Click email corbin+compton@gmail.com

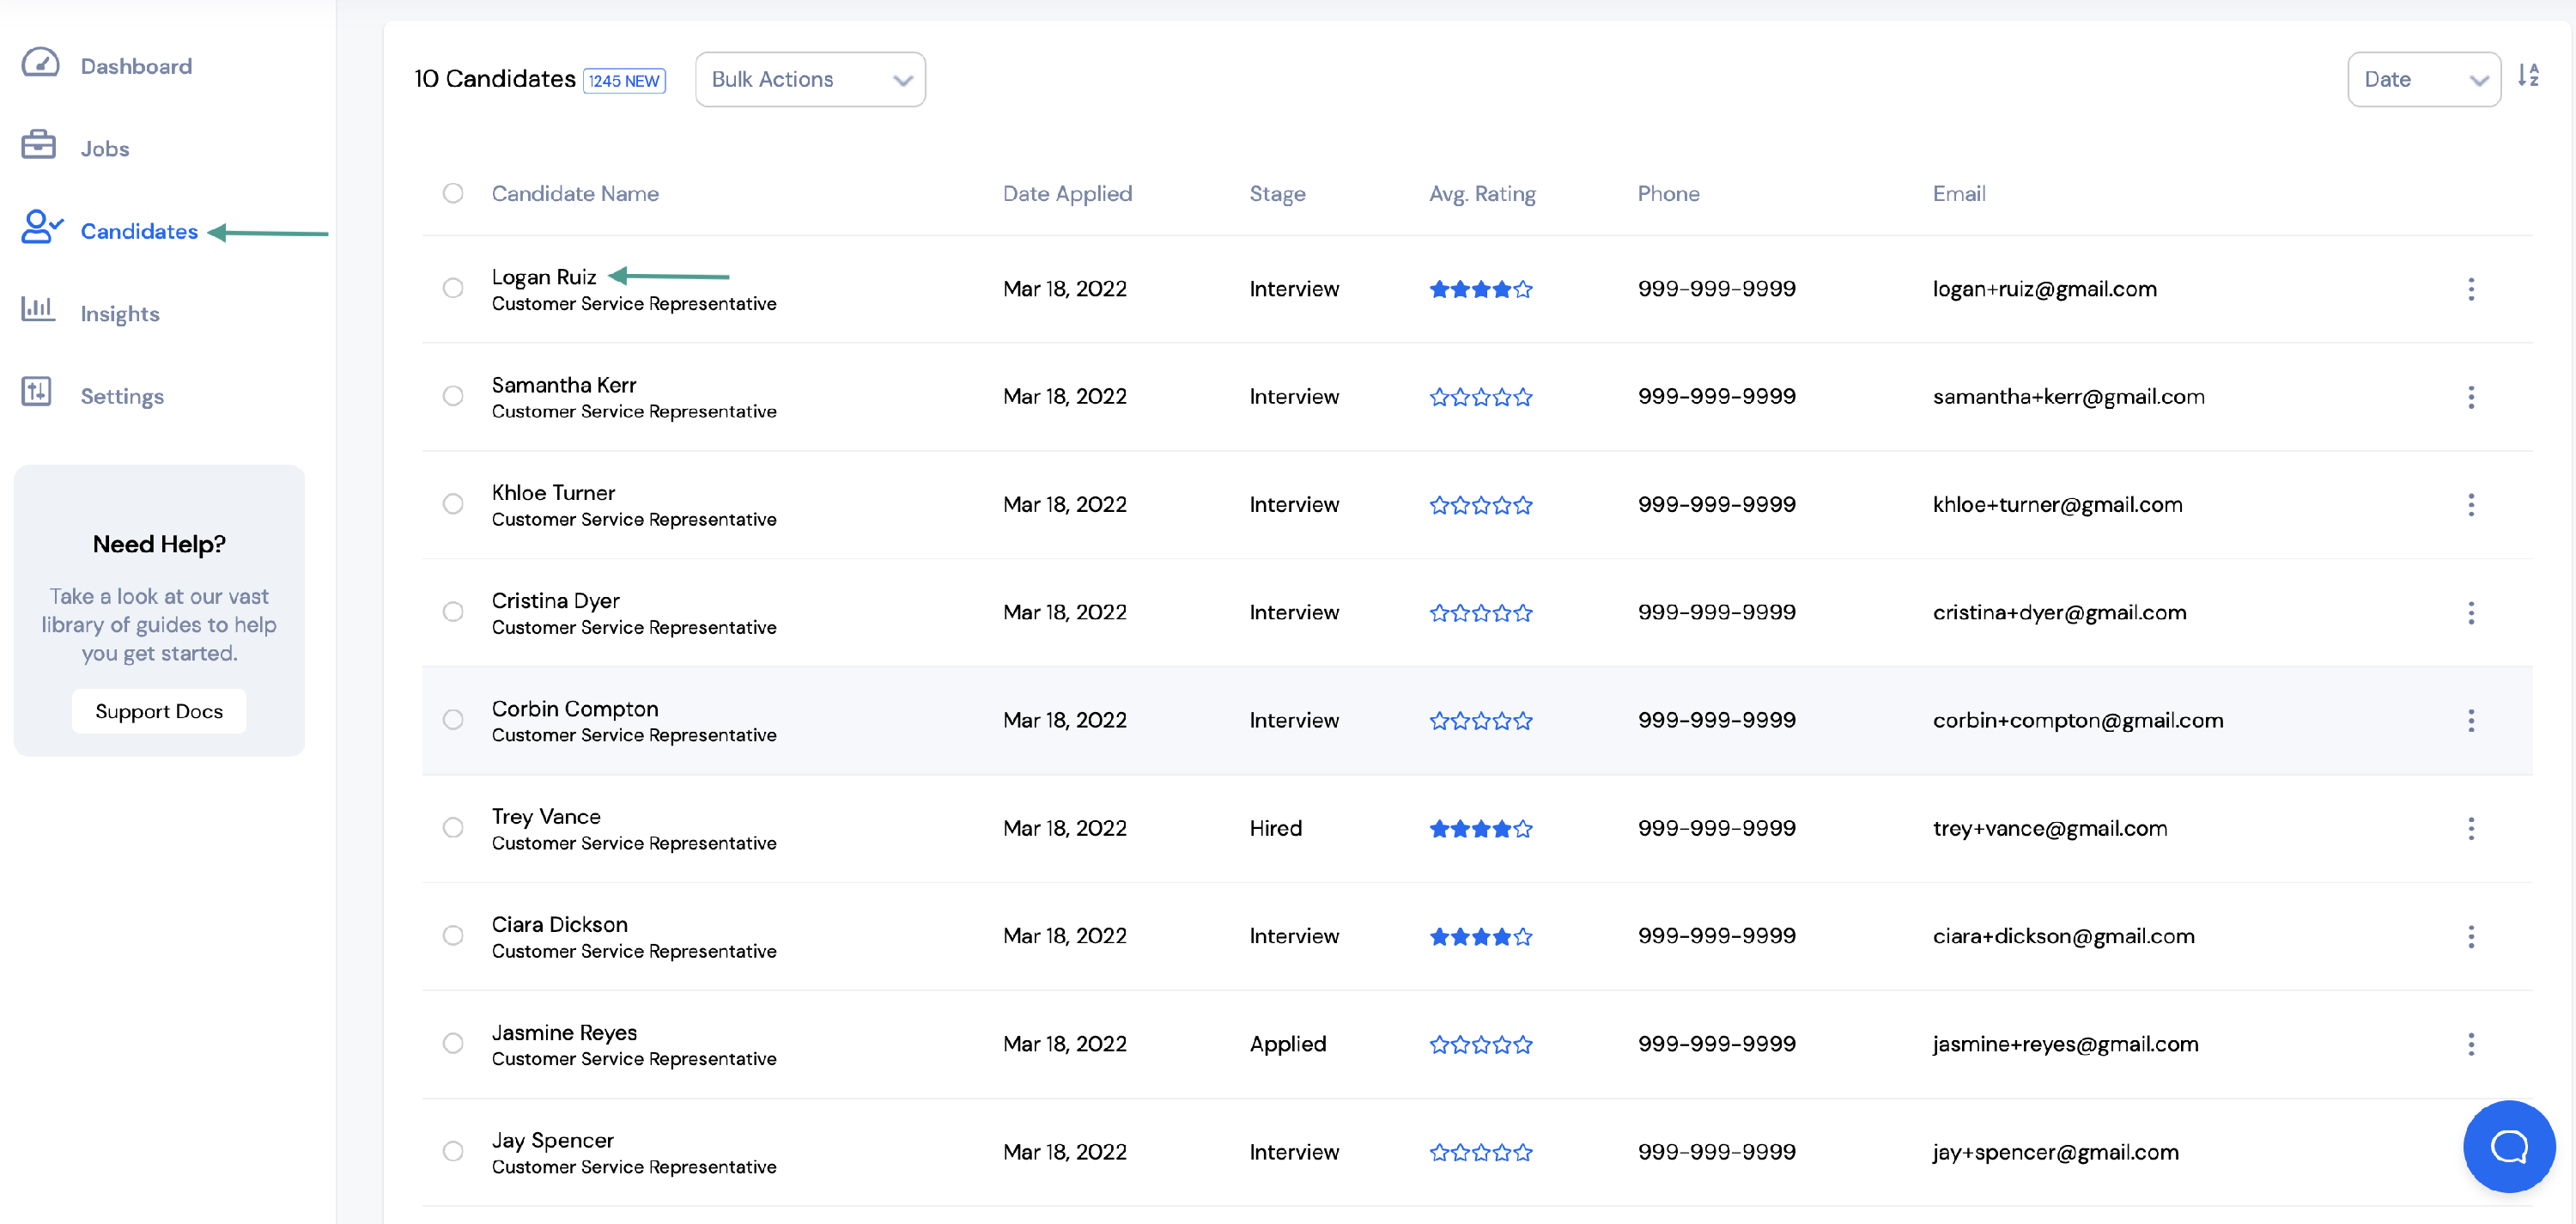point(2078,721)
